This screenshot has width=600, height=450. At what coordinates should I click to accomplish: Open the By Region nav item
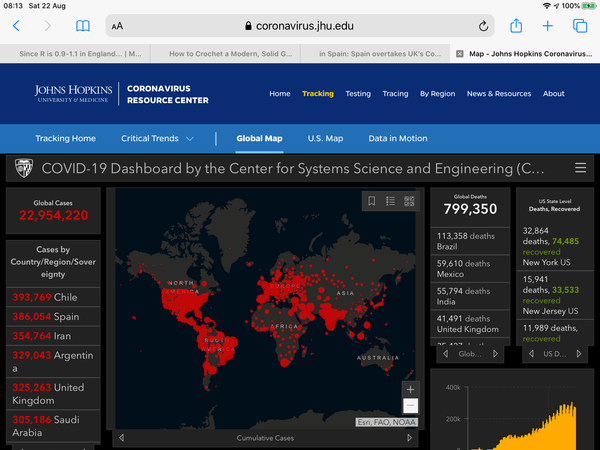point(437,94)
